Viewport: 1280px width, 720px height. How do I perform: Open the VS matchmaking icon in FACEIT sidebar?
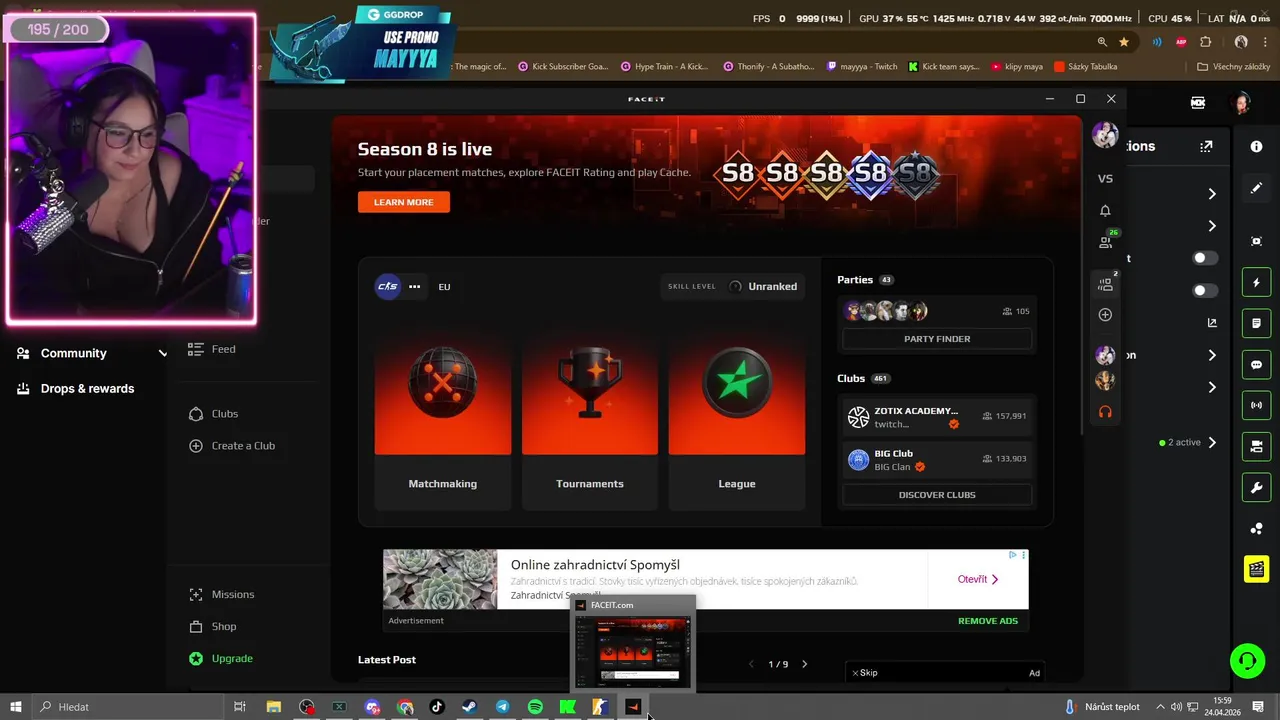tap(1105, 179)
